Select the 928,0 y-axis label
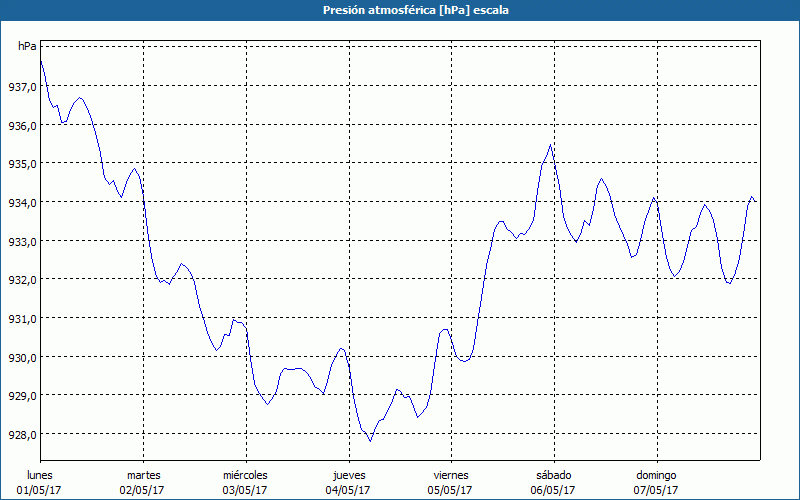Viewport: 800px width, 500px height. pyautogui.click(x=21, y=434)
